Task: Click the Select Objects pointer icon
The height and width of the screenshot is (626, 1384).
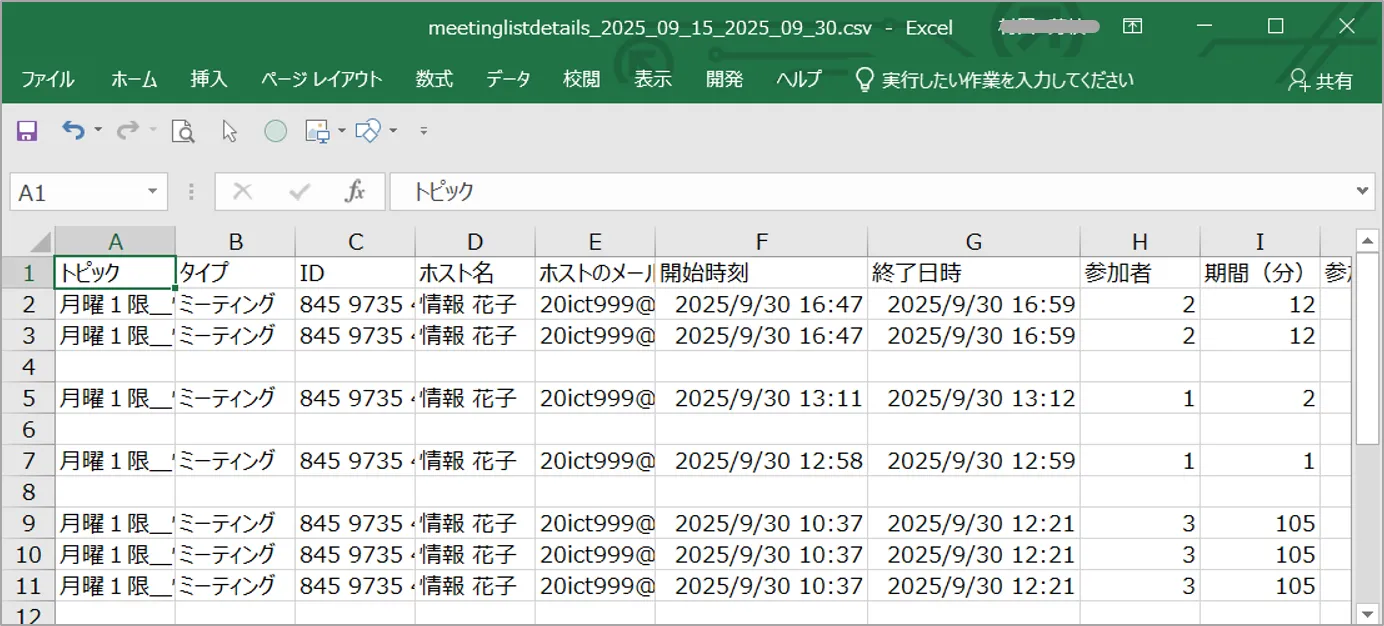Action: coord(230,131)
